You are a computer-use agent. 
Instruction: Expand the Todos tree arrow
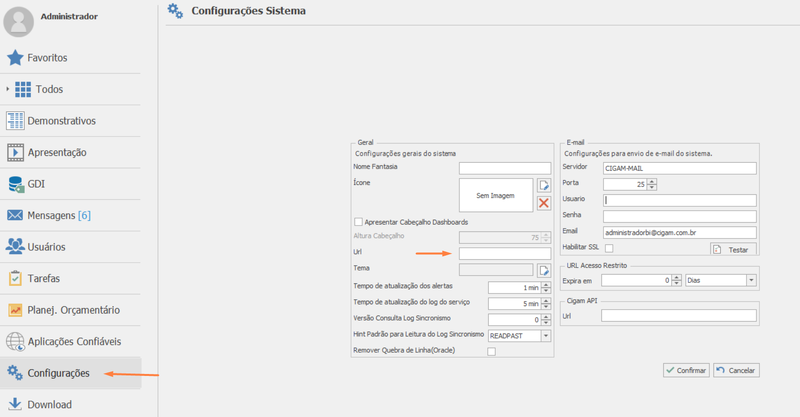[8, 89]
